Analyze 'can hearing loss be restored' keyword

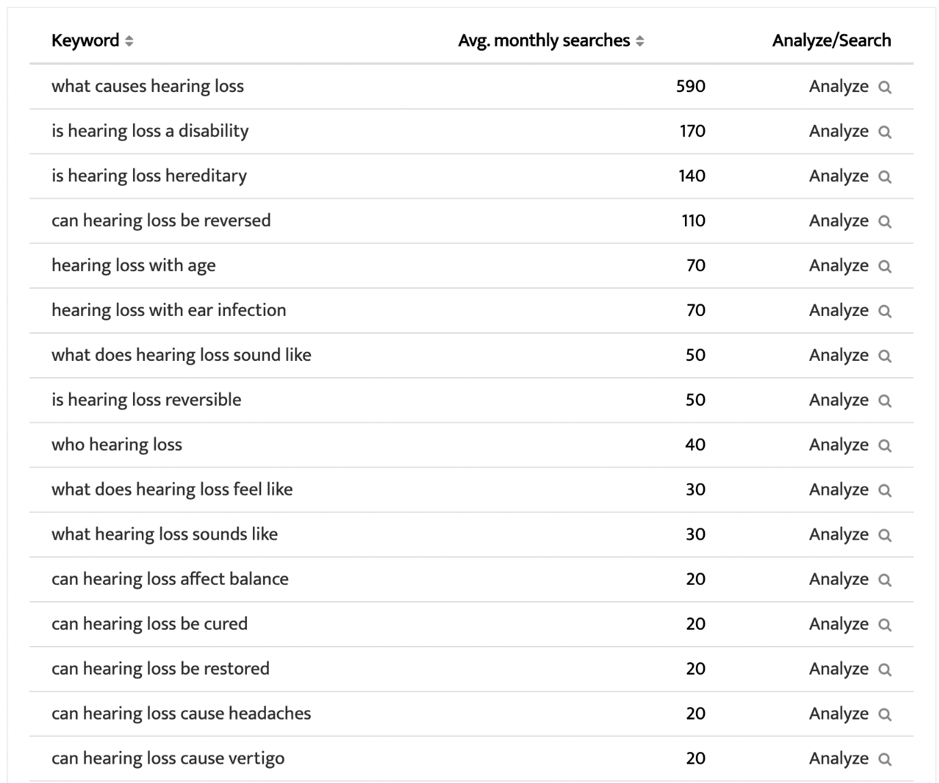pyautogui.click(x=838, y=669)
